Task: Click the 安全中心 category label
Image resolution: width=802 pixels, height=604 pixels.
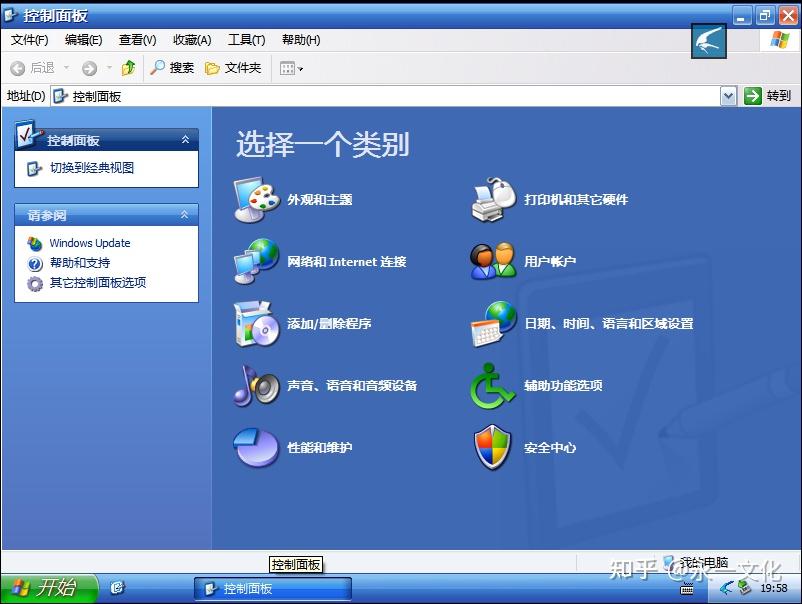Action: tap(550, 448)
